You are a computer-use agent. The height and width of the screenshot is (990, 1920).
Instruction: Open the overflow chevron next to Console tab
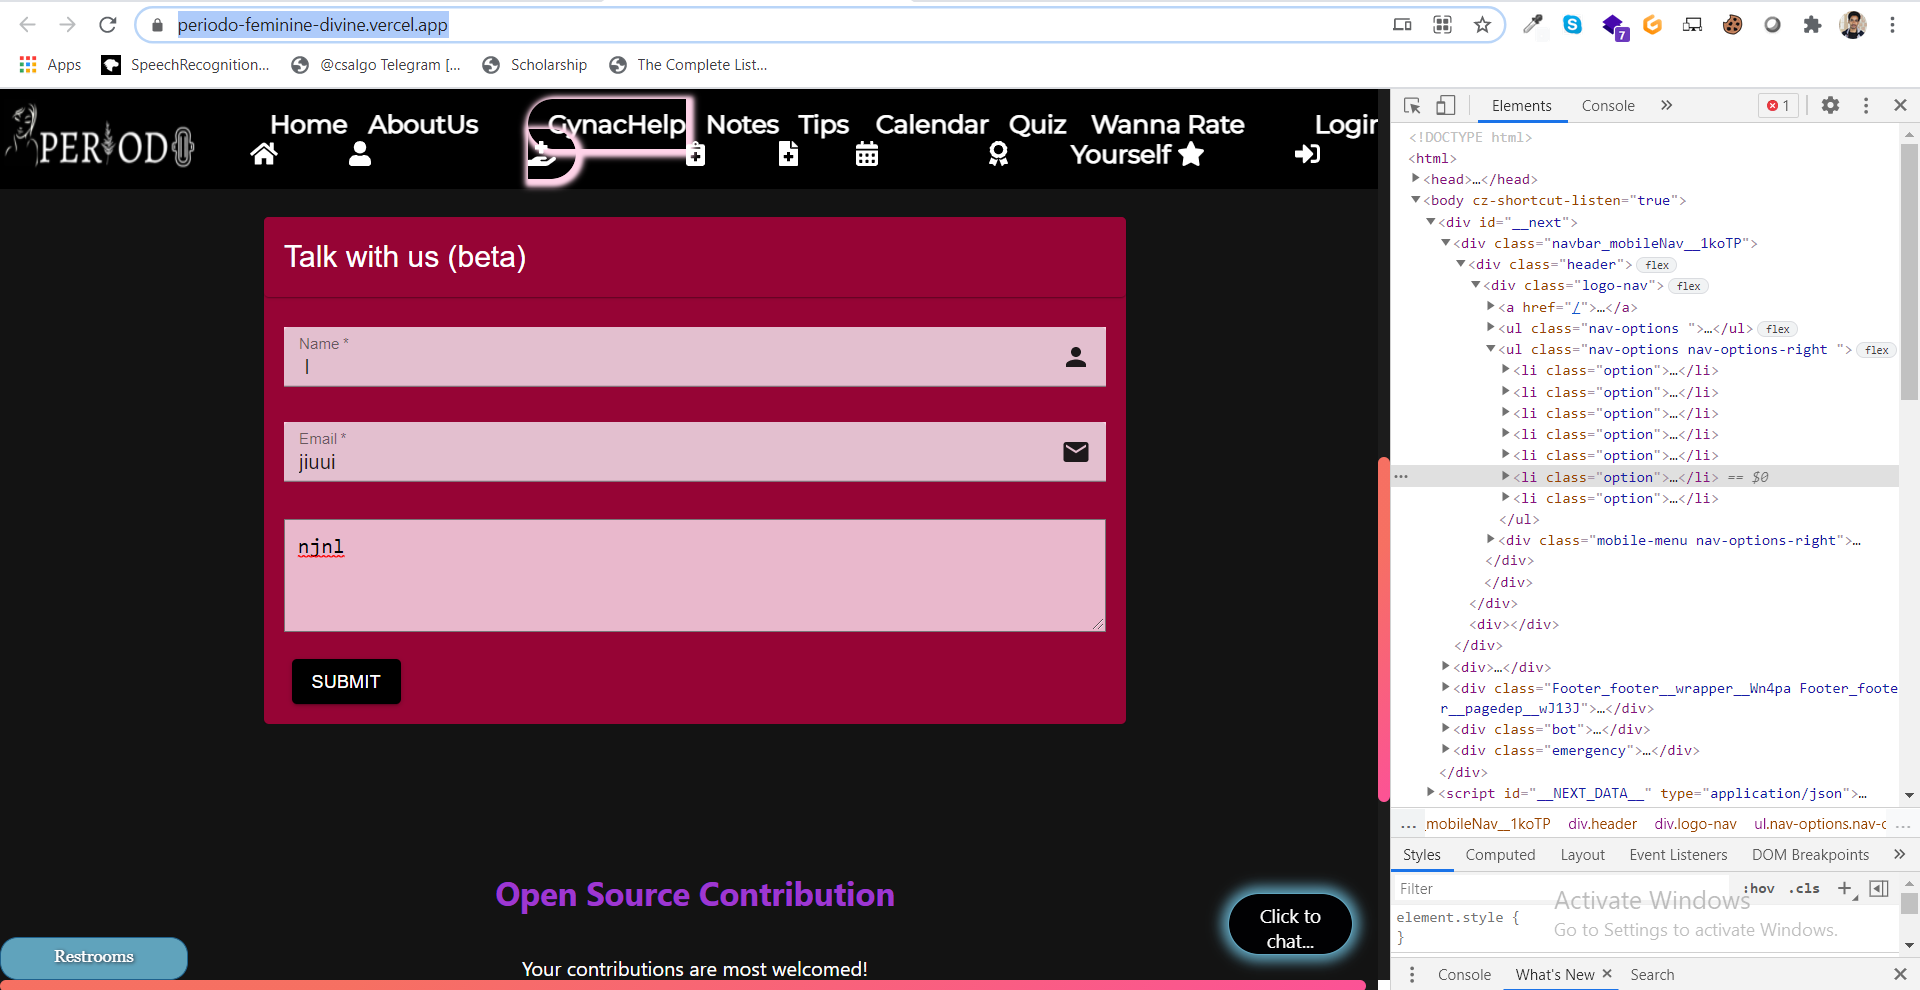(1666, 105)
